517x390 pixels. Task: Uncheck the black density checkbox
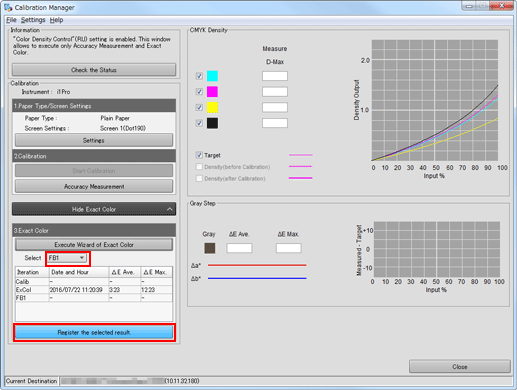(199, 123)
